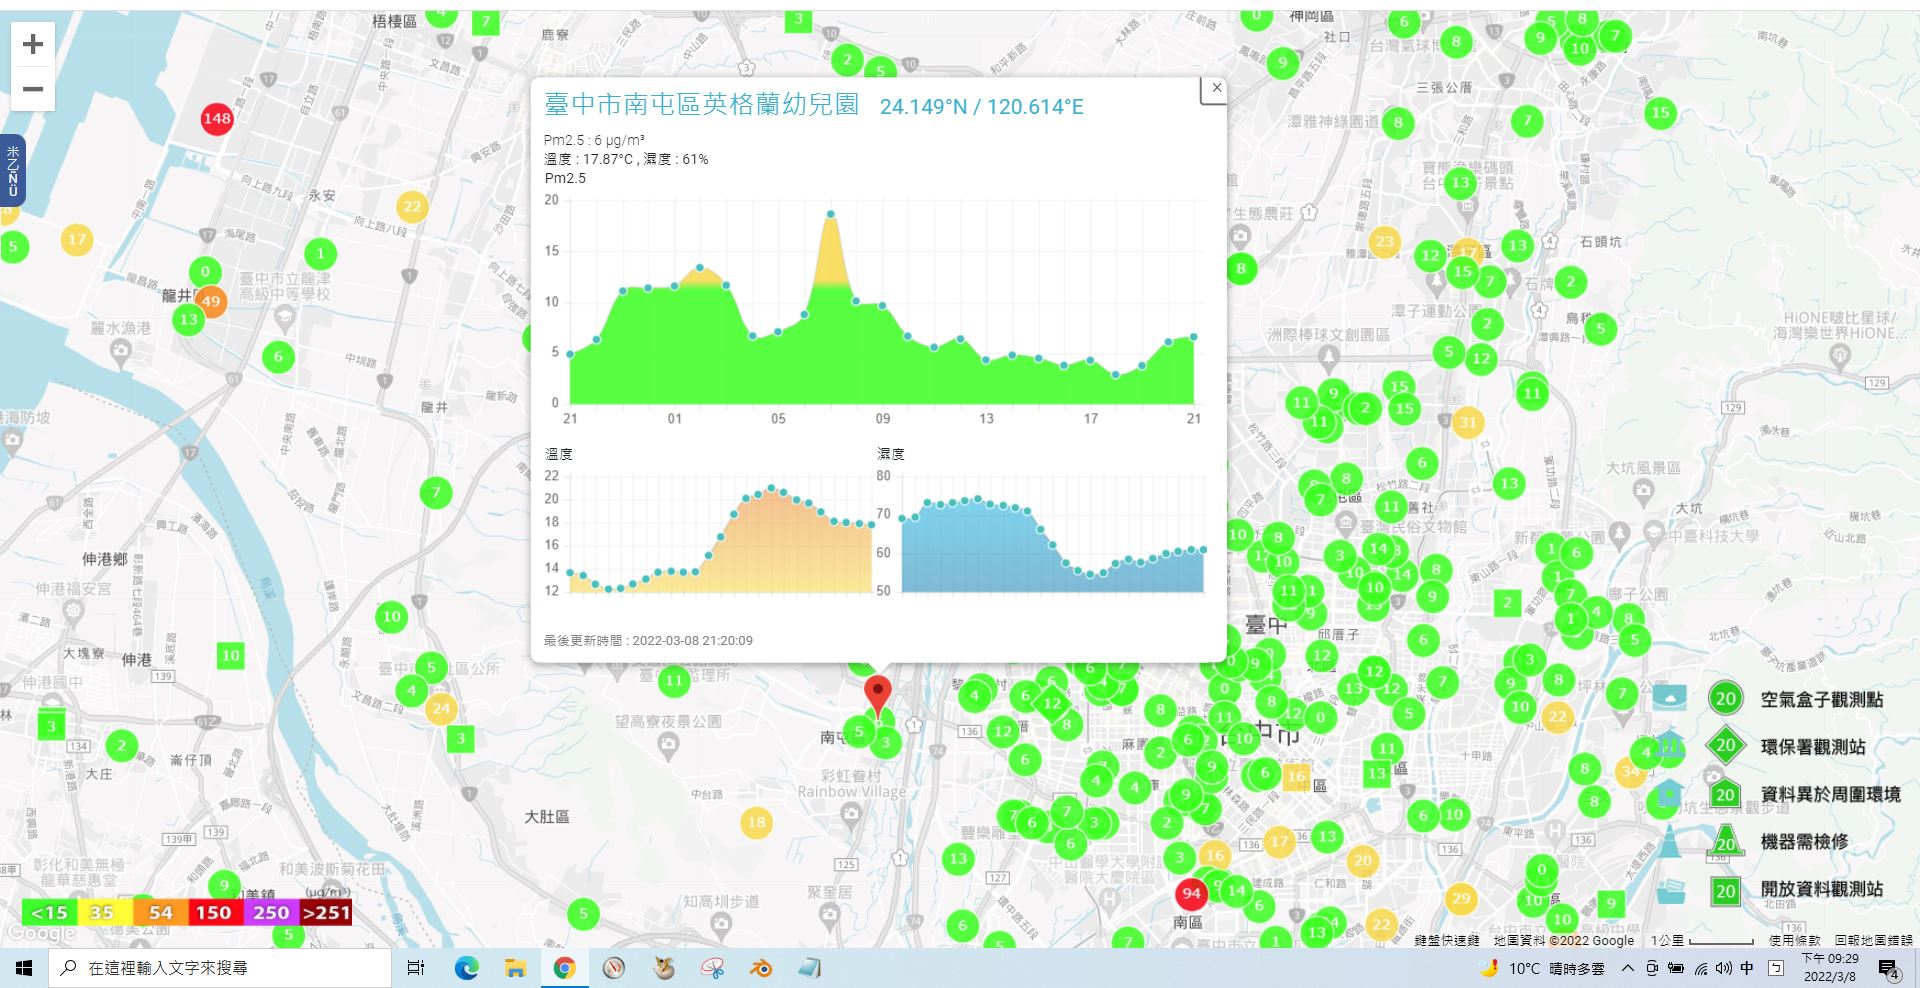Open the Windows Start menu

click(24, 968)
